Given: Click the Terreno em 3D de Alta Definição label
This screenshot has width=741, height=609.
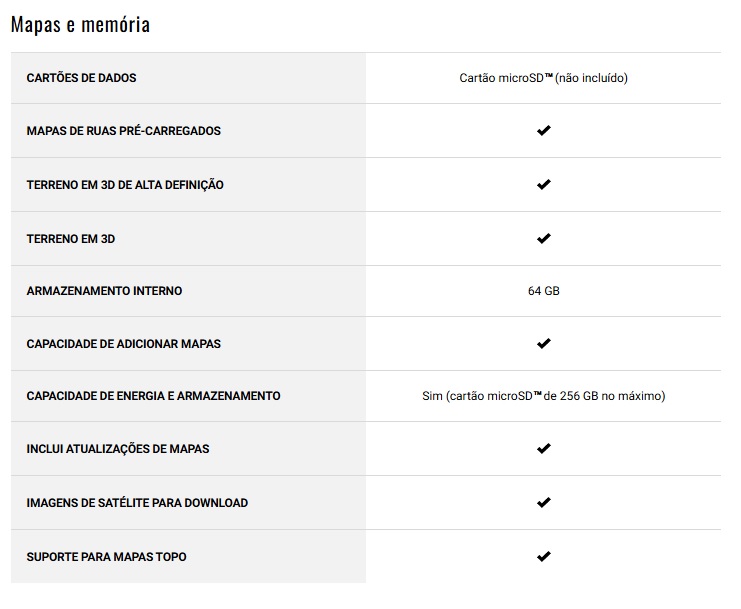Looking at the screenshot, I should click(125, 185).
